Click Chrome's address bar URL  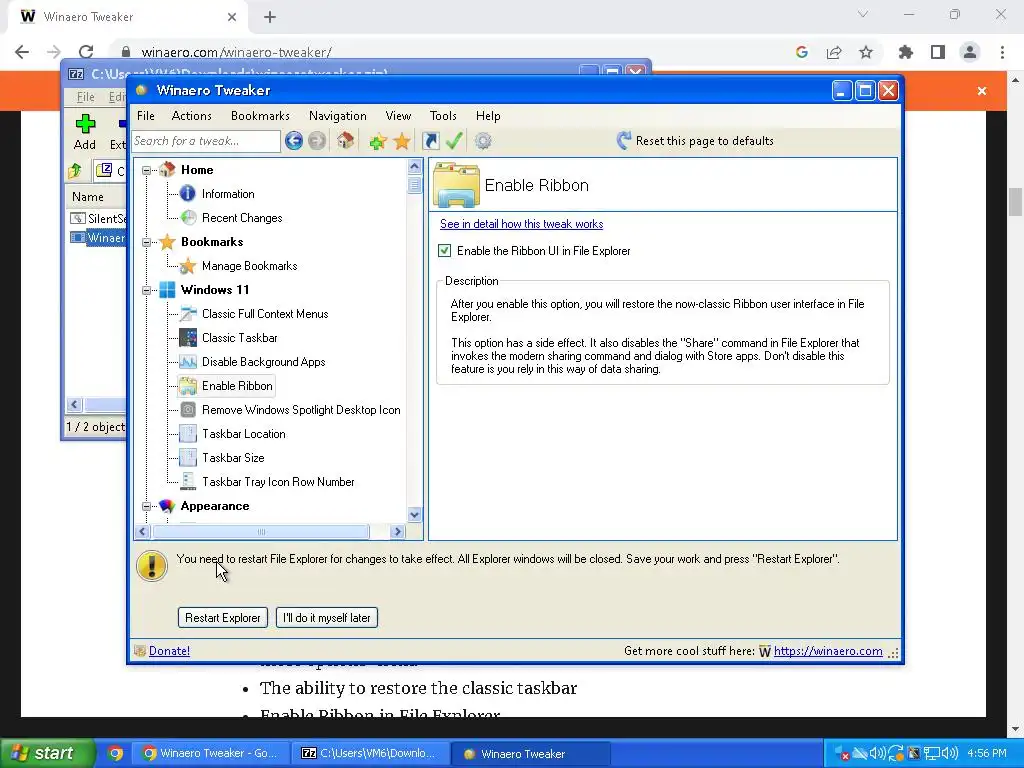pos(236,52)
